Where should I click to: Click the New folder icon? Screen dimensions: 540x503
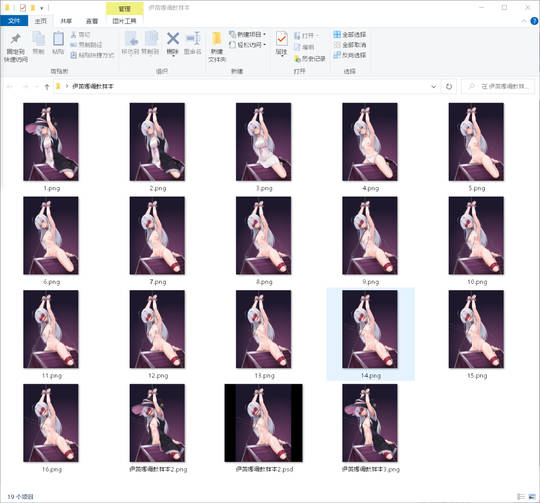pyautogui.click(x=217, y=39)
